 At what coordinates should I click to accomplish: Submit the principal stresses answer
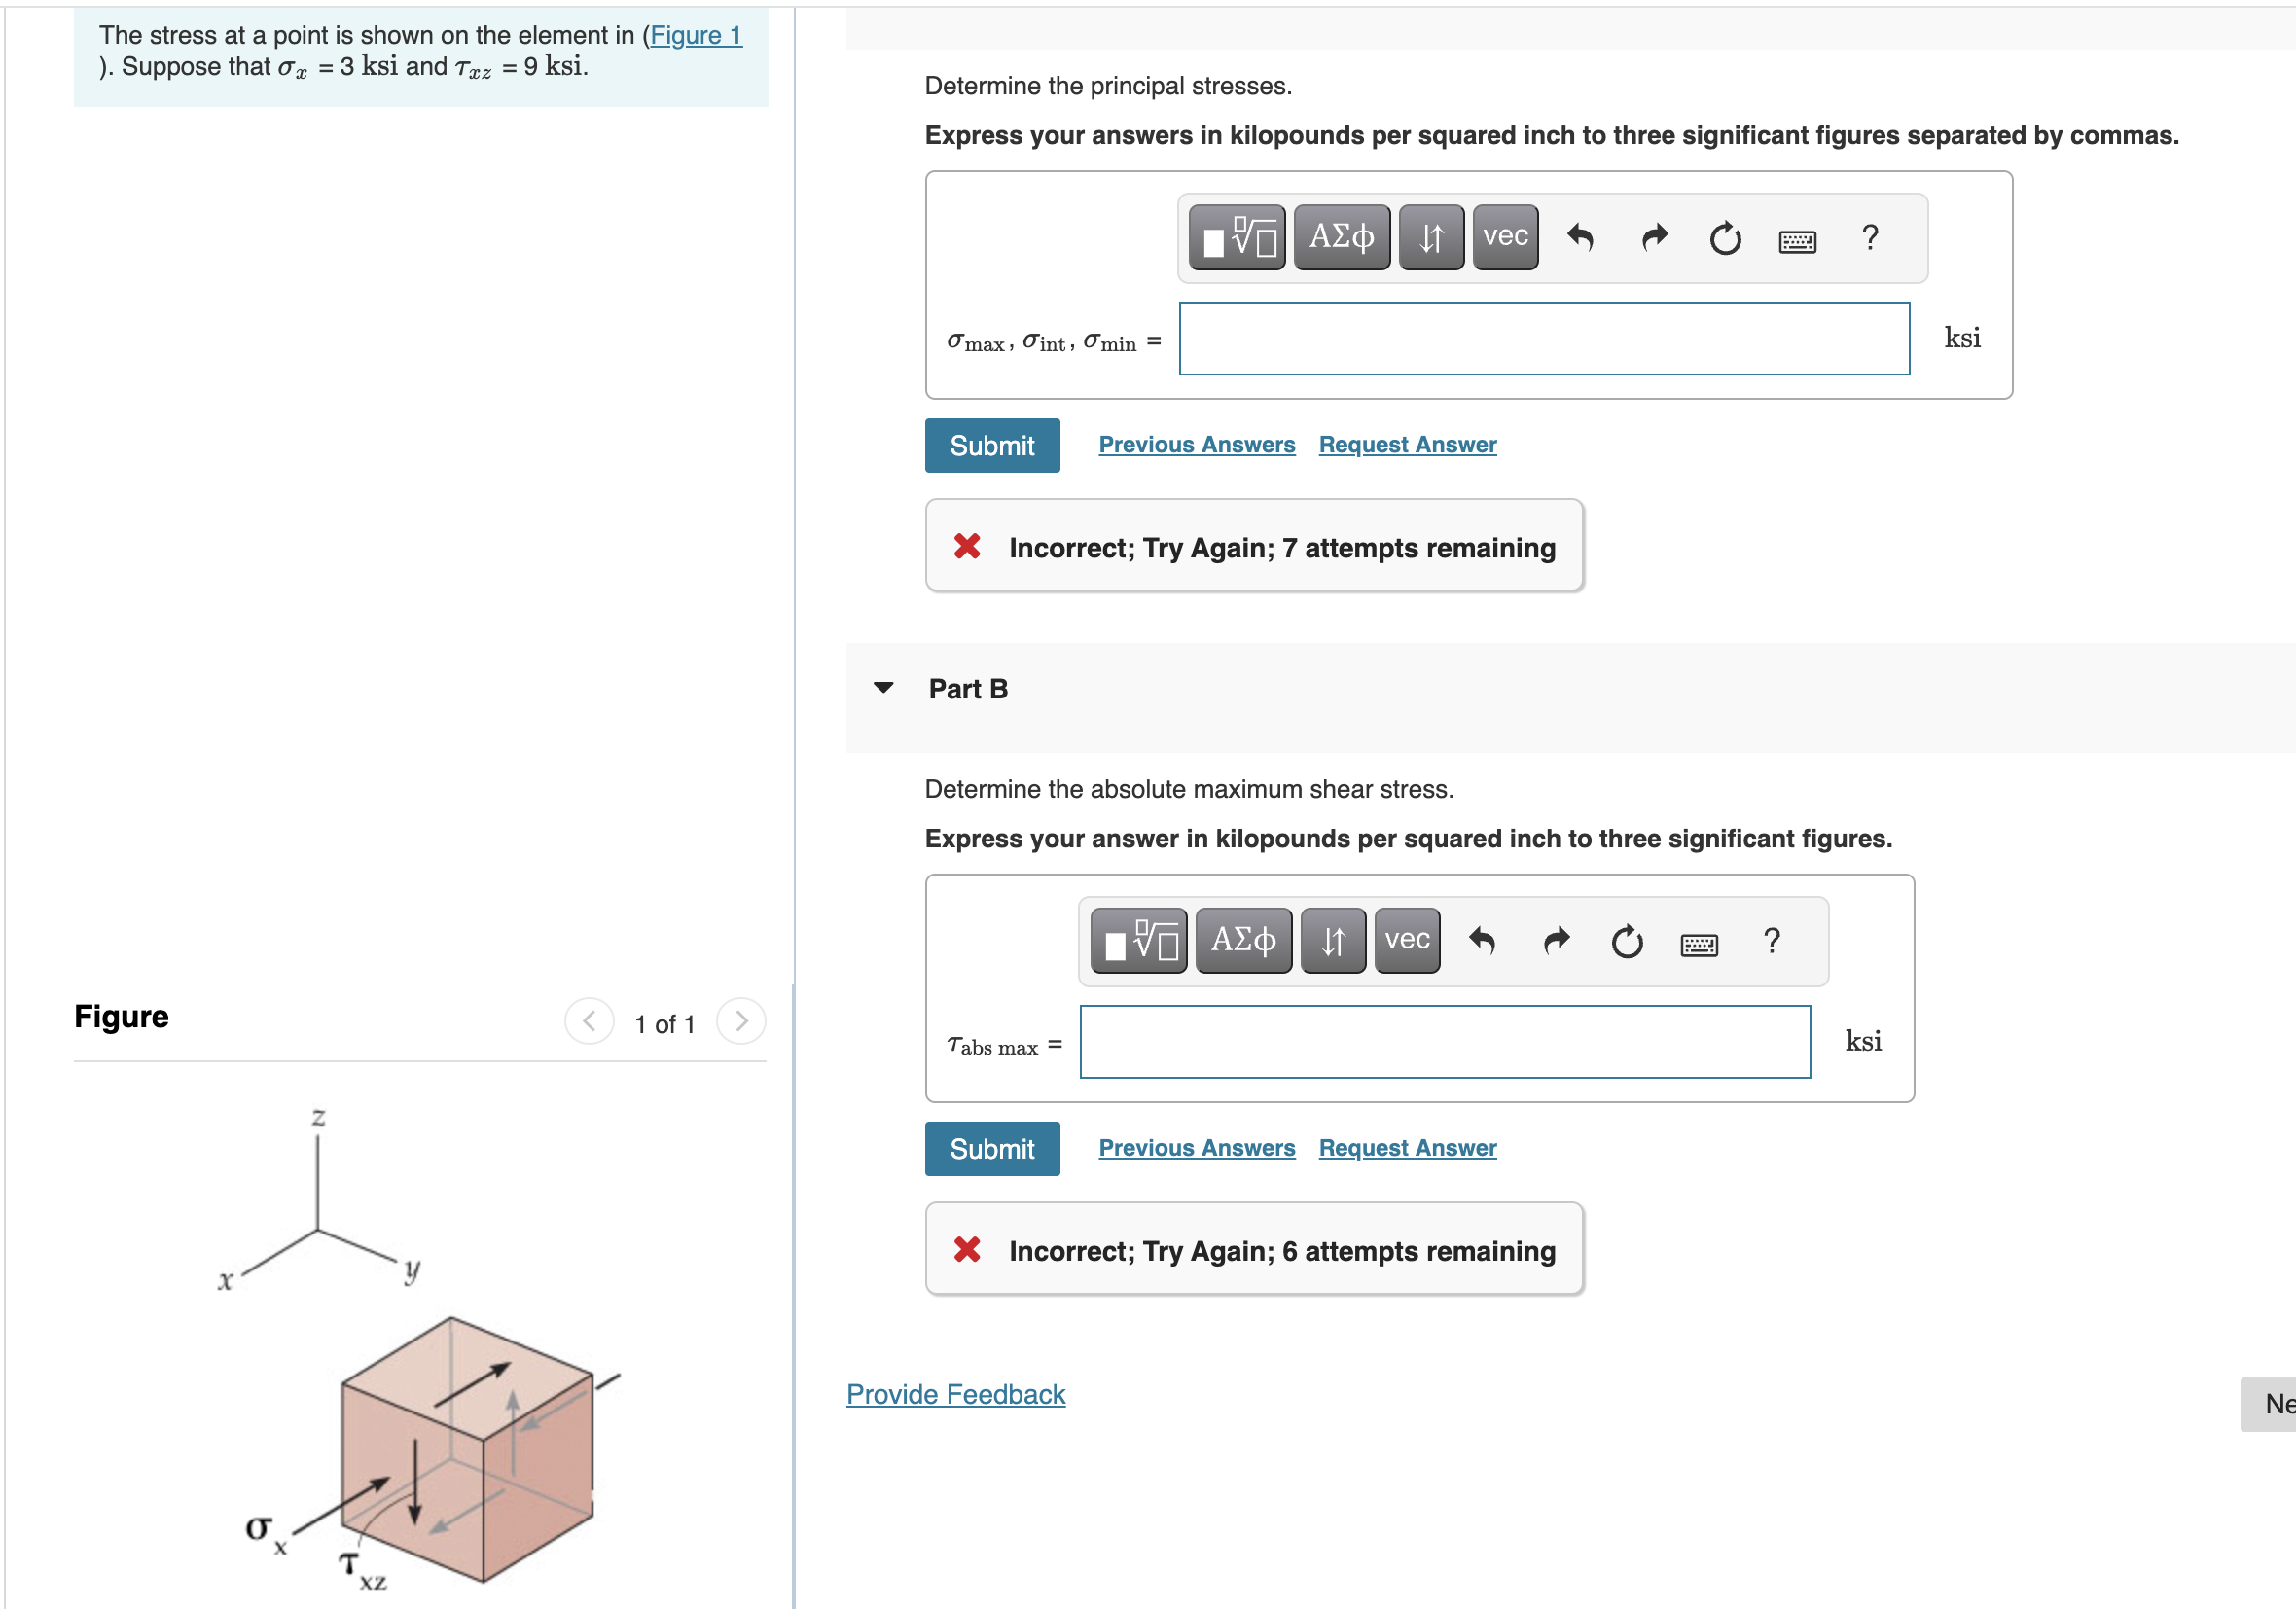992,445
